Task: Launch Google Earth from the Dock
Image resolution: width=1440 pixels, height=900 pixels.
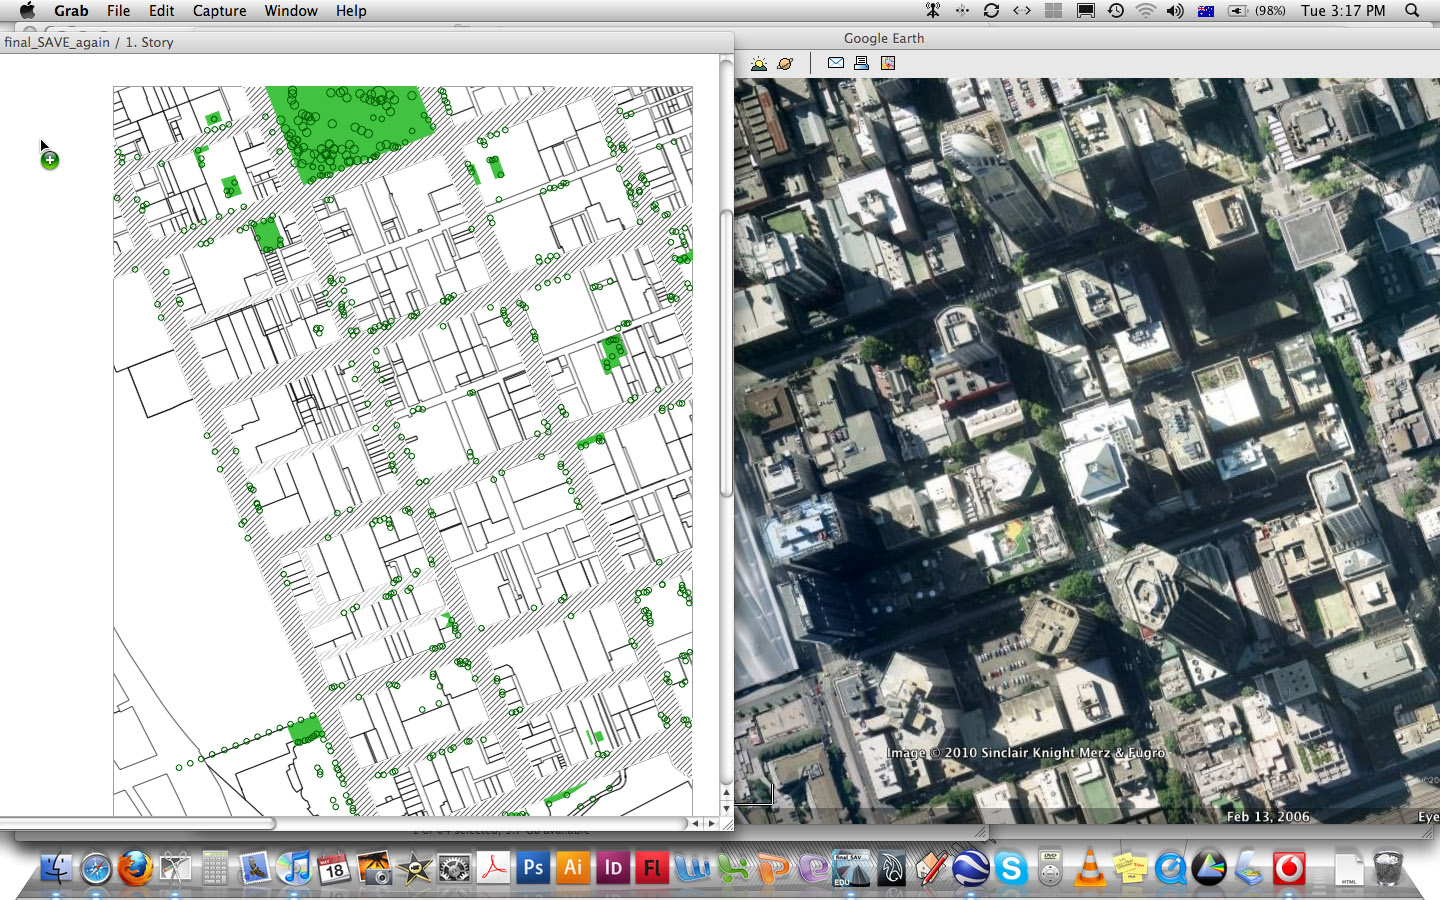Action: coord(972,869)
